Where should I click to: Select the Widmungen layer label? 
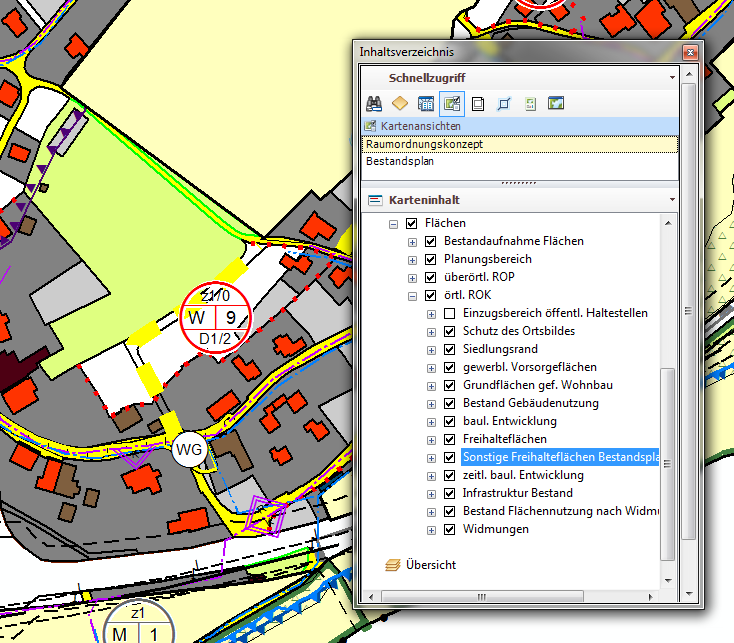coord(495,529)
